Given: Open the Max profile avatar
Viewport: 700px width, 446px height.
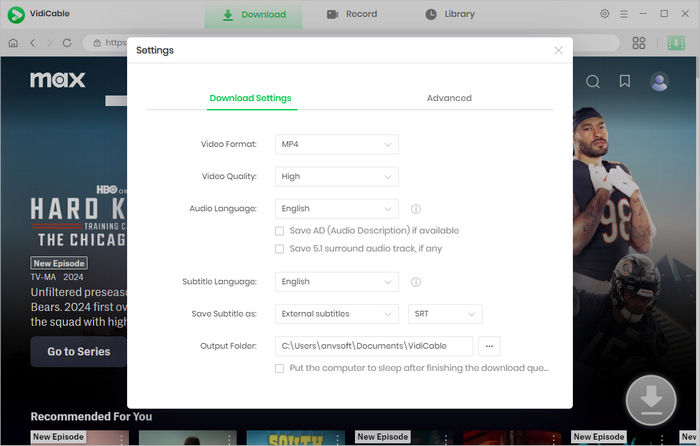Looking at the screenshot, I should (659, 82).
